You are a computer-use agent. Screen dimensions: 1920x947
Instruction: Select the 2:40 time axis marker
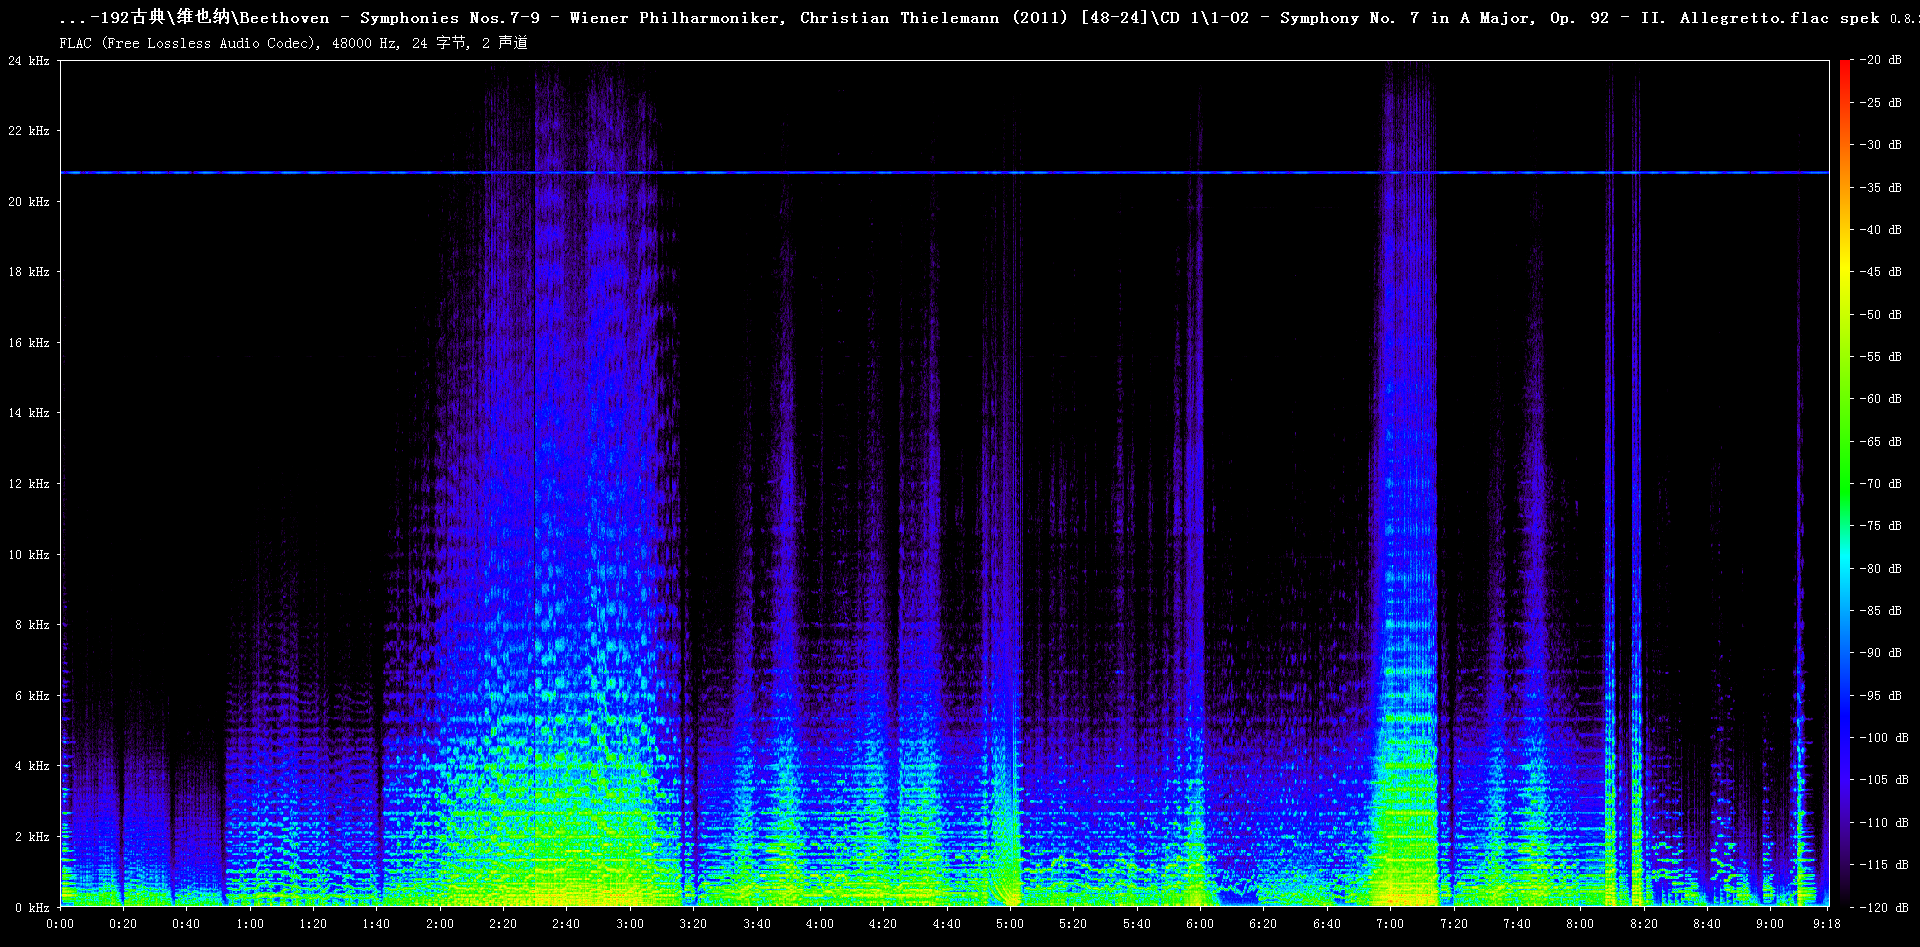pyautogui.click(x=566, y=924)
